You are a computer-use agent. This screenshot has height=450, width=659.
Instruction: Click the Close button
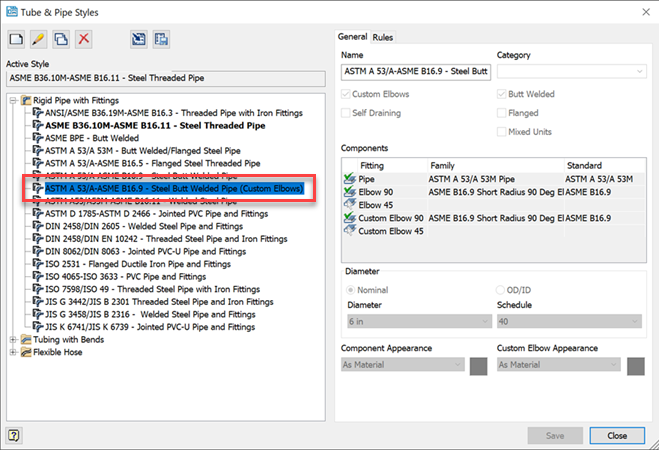coord(617,436)
